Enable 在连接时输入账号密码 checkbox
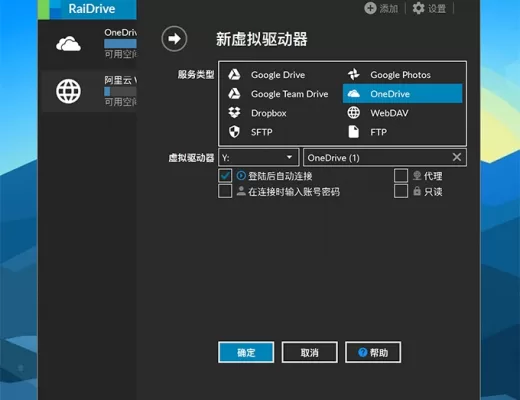Image resolution: width=520 pixels, height=400 pixels. tap(225, 191)
